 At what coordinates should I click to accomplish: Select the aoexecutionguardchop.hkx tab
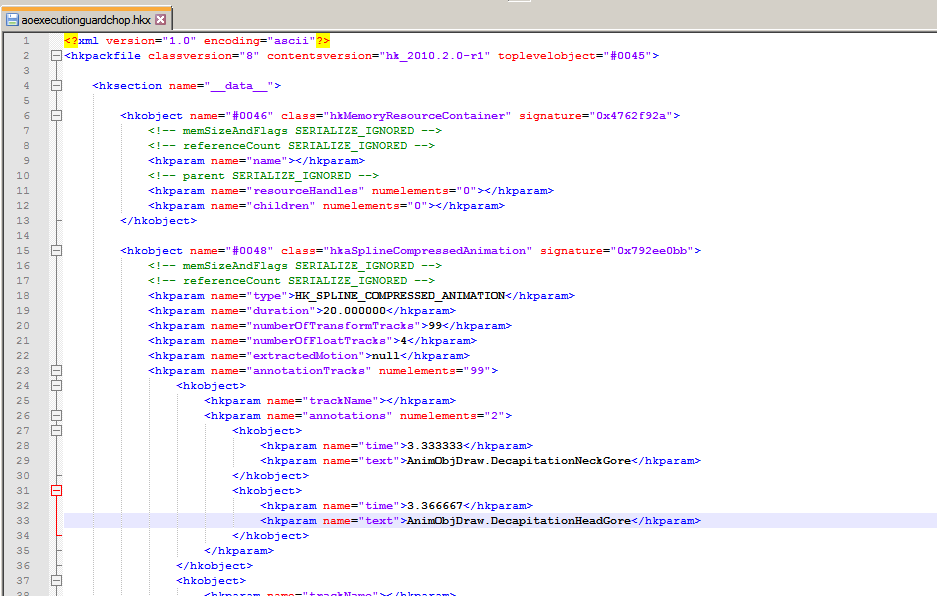tap(86, 20)
